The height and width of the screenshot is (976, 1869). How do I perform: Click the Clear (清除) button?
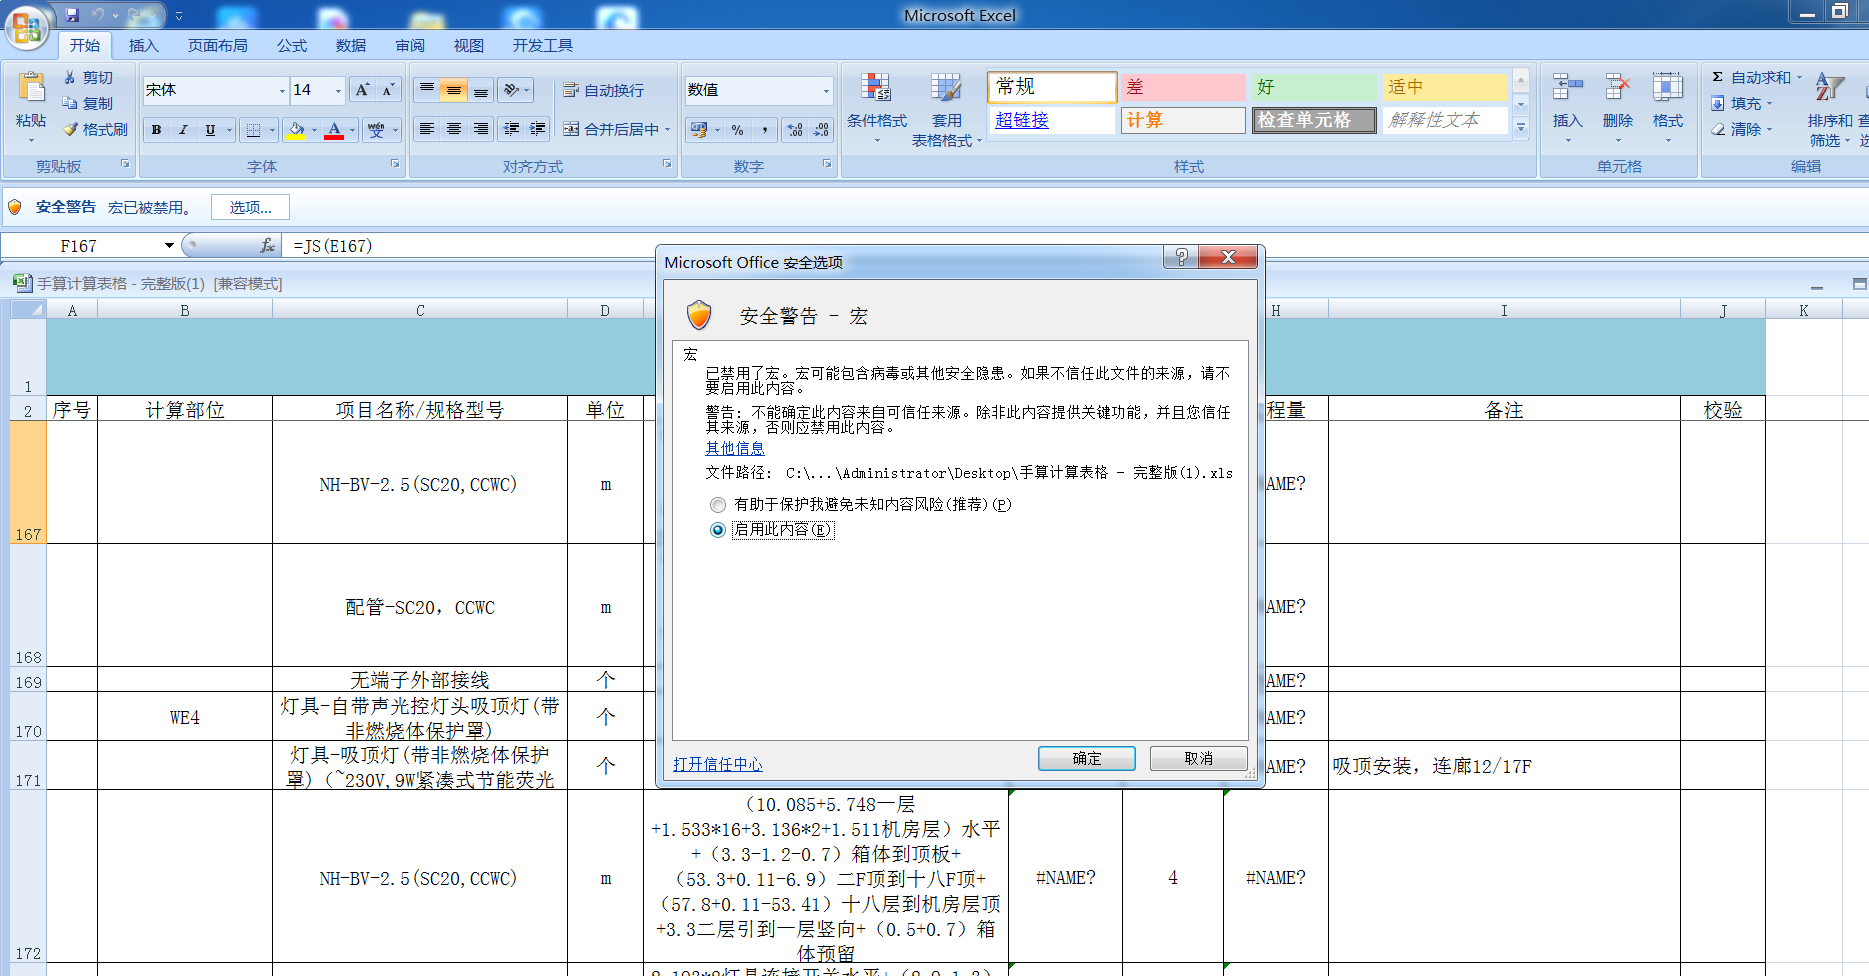(1743, 129)
